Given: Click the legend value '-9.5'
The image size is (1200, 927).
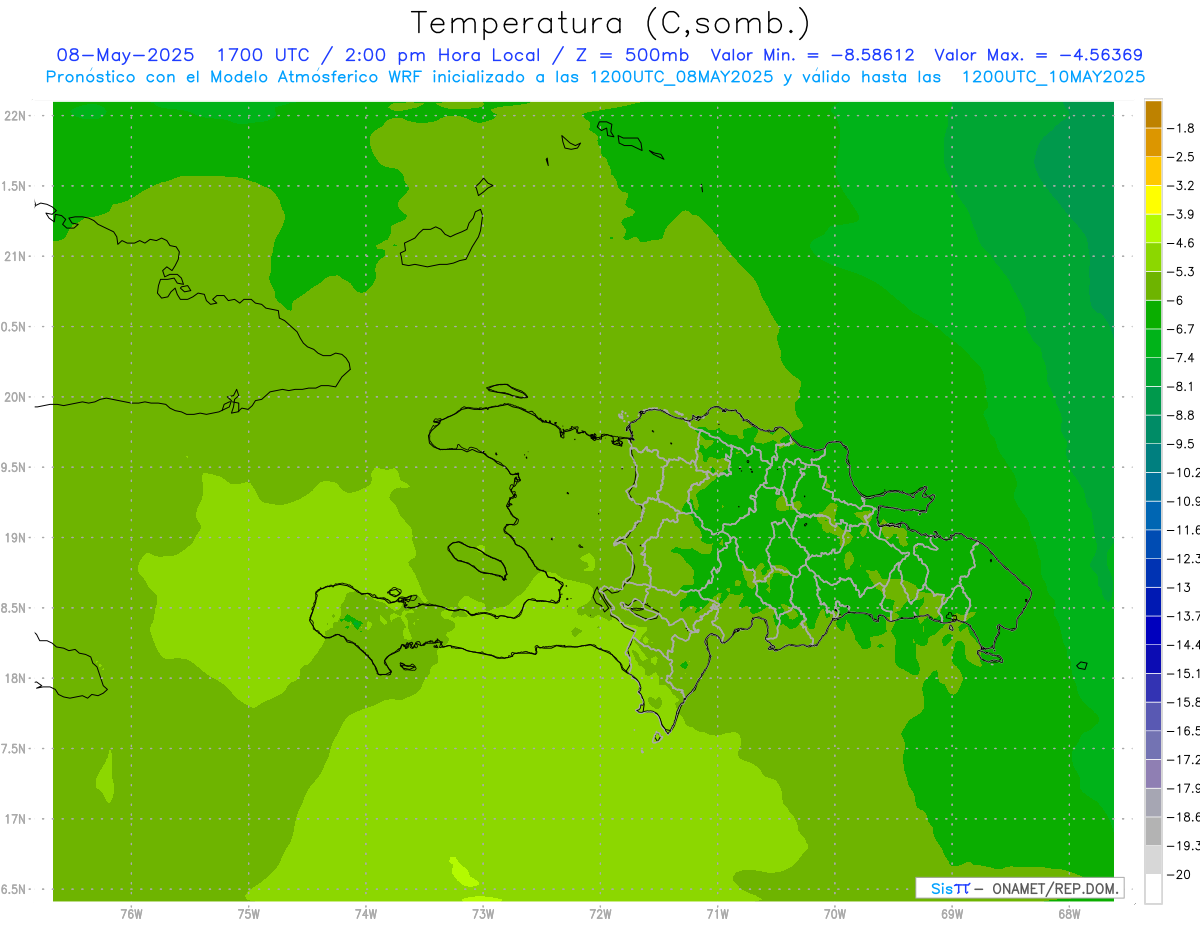Looking at the screenshot, I should 1183,444.
